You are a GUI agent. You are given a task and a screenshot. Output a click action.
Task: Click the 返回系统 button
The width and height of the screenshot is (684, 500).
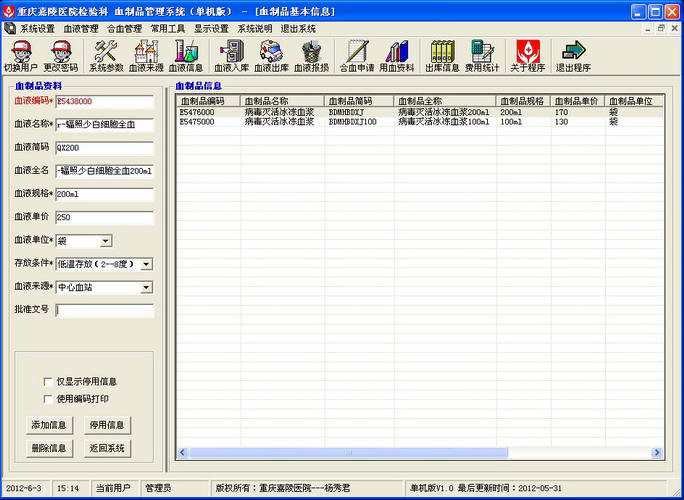(x=107, y=448)
